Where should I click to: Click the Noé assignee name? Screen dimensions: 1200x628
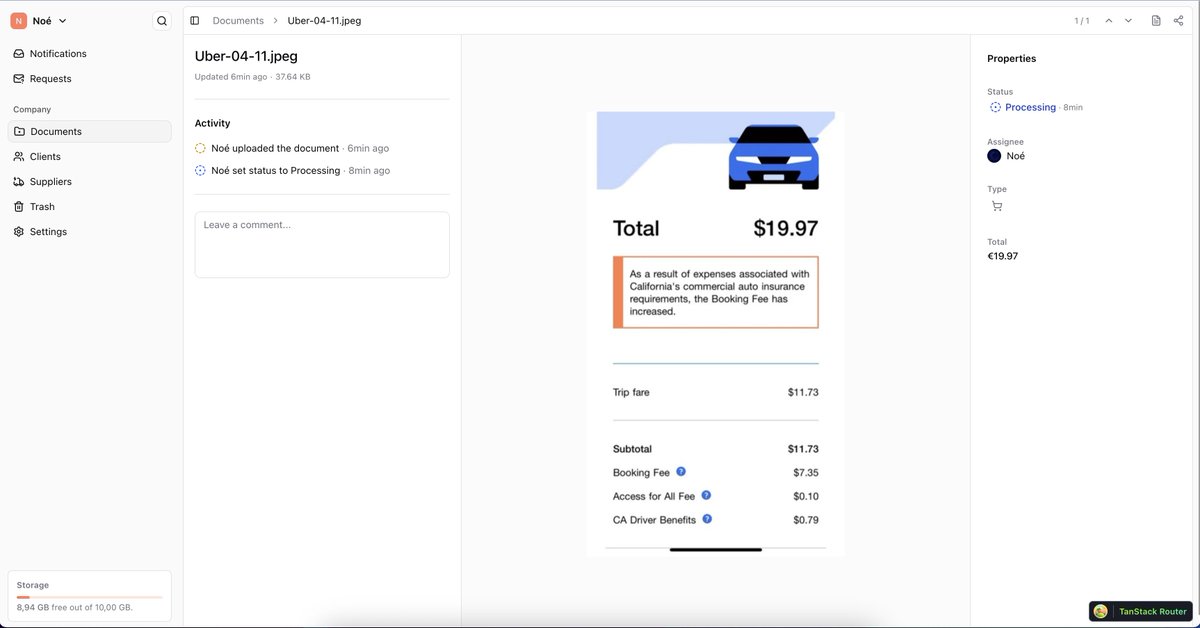pos(1015,156)
